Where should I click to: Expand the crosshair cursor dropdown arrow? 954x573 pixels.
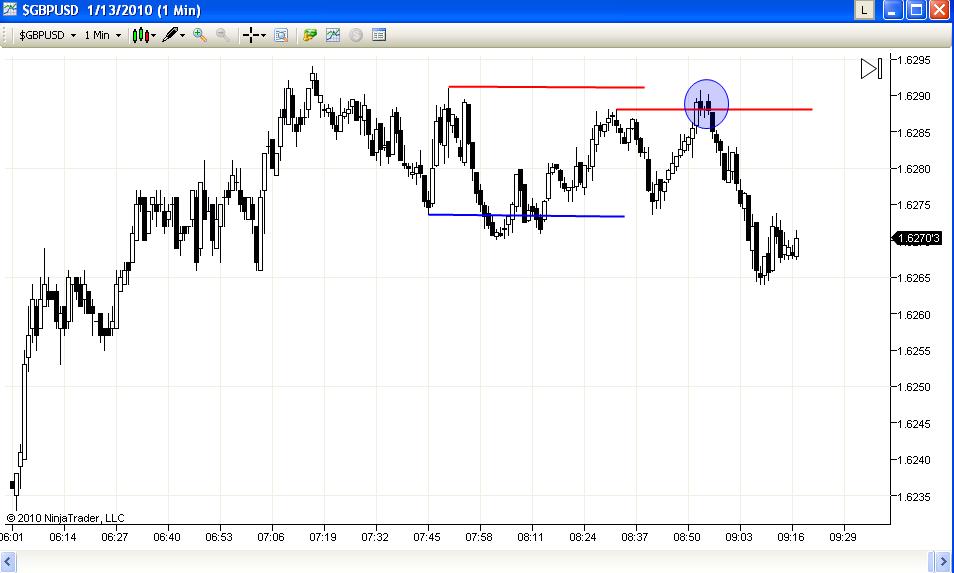(x=263, y=35)
